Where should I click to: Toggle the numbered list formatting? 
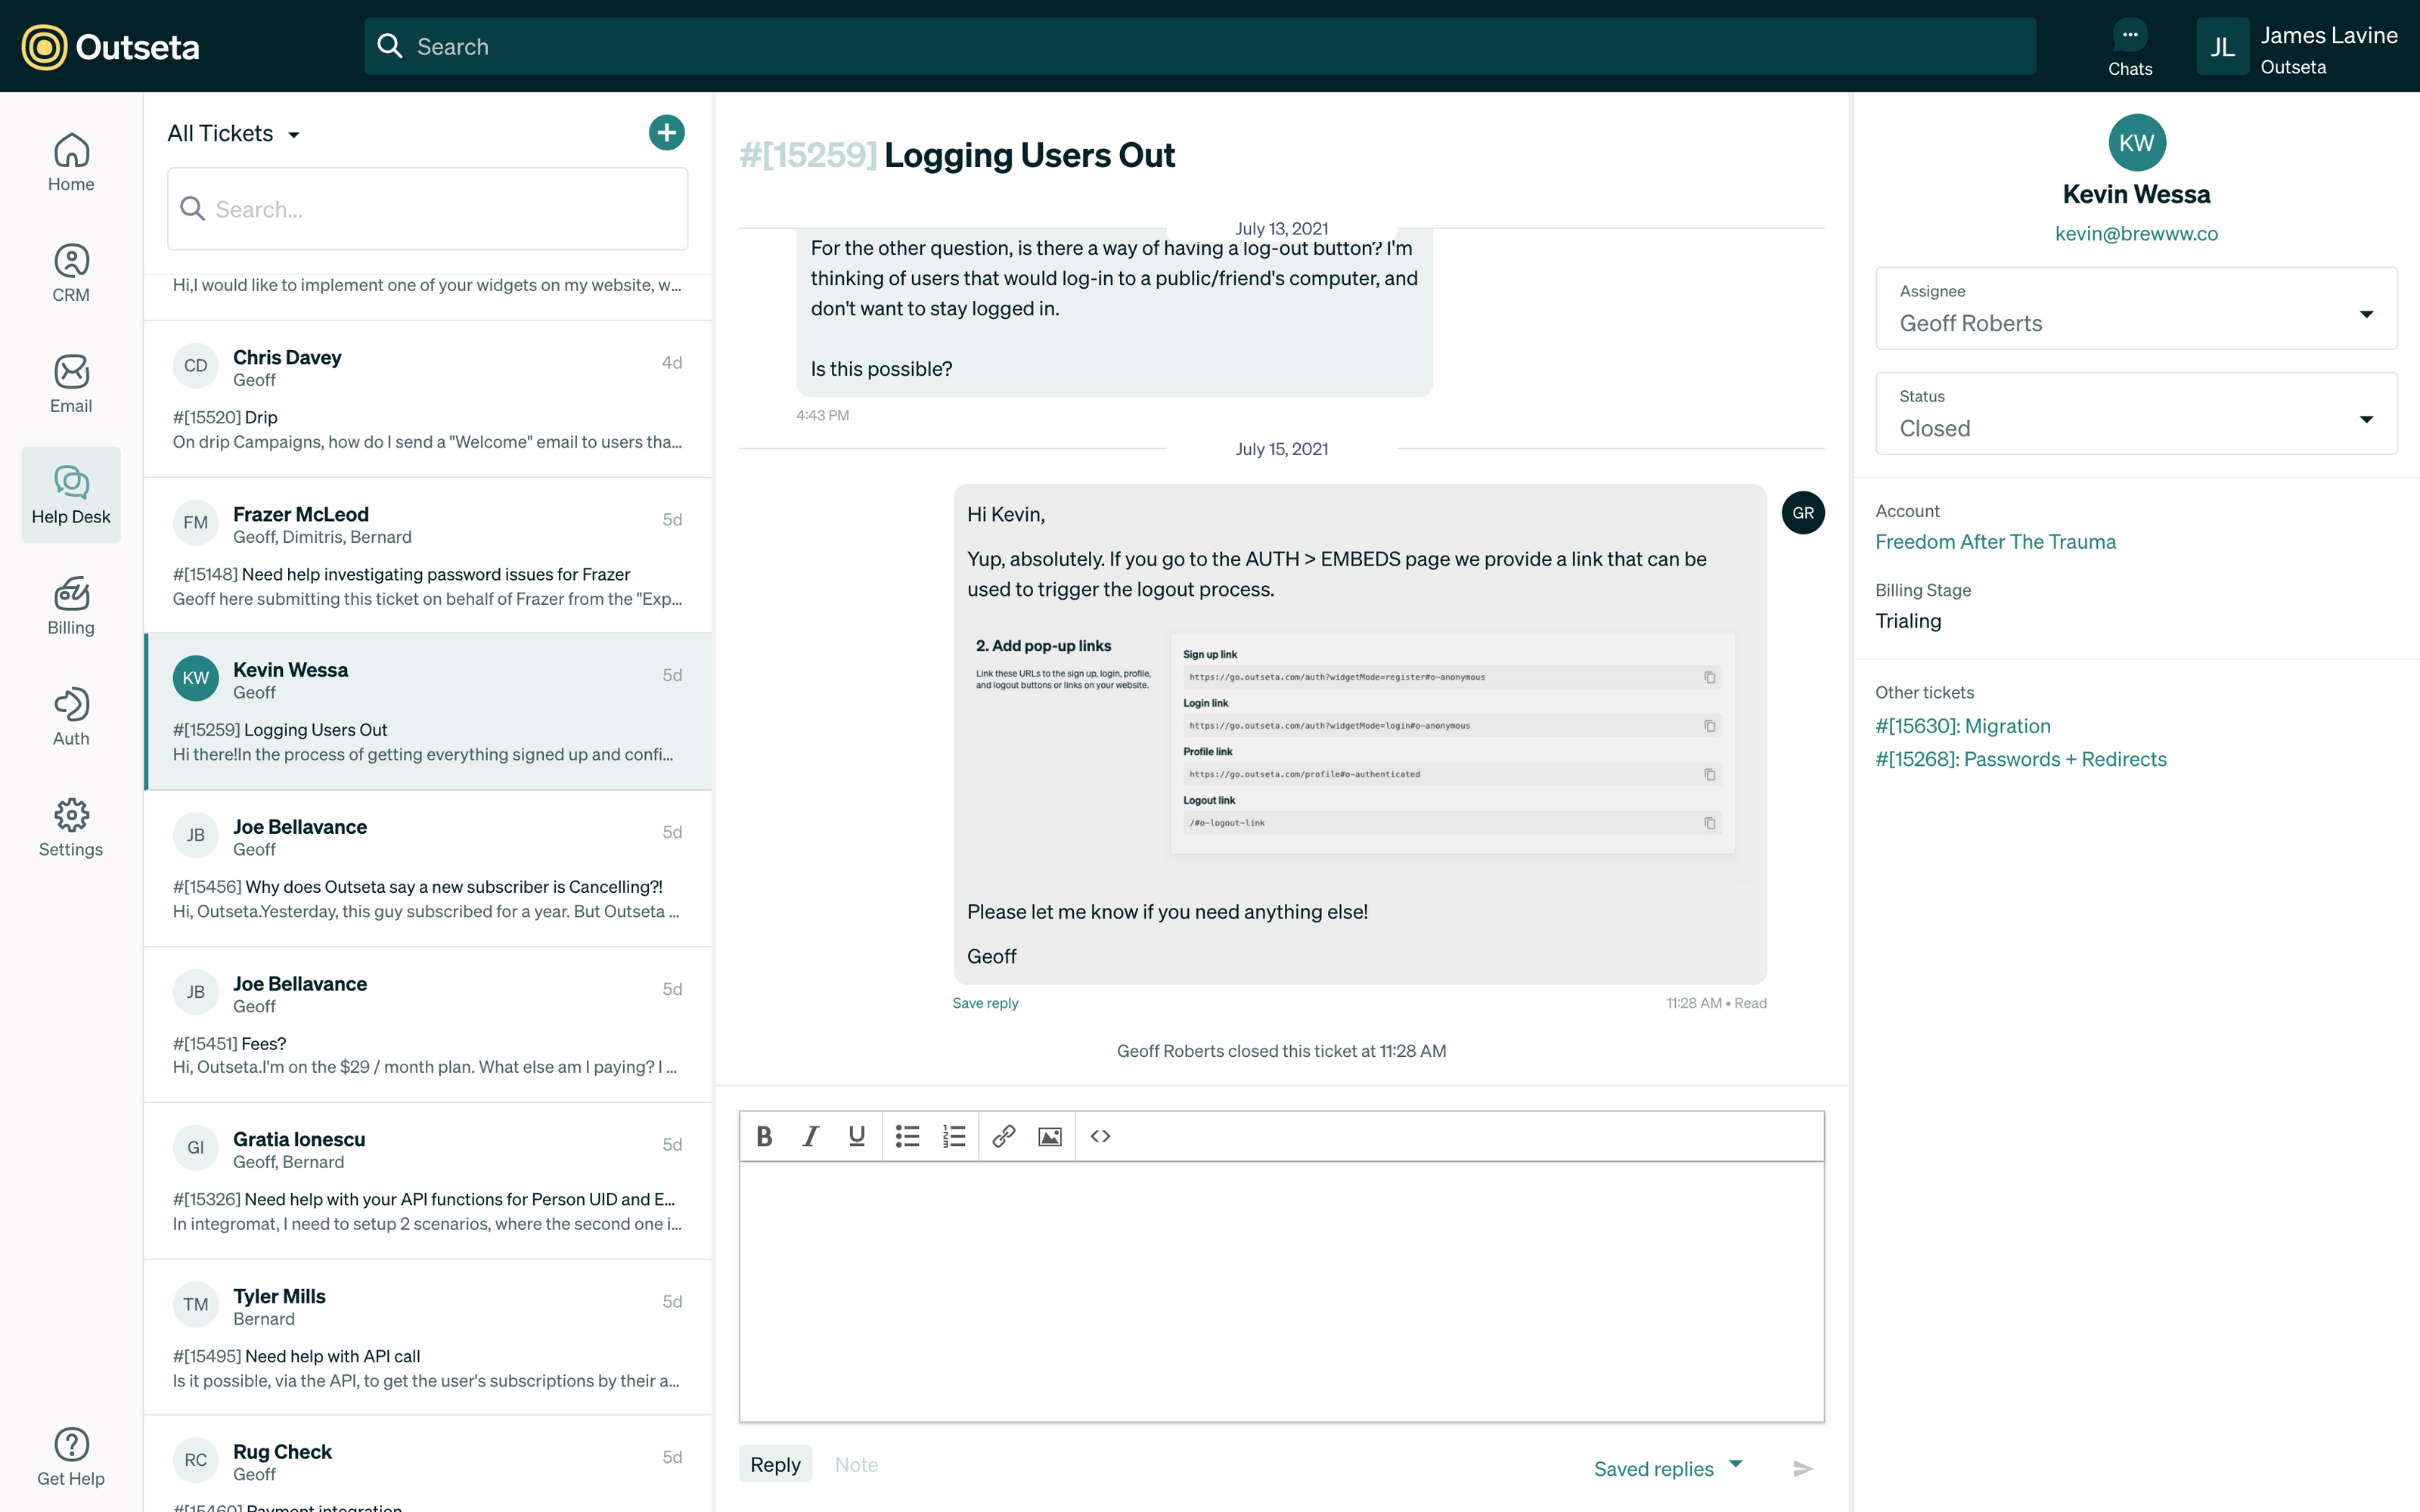pyautogui.click(x=953, y=1136)
